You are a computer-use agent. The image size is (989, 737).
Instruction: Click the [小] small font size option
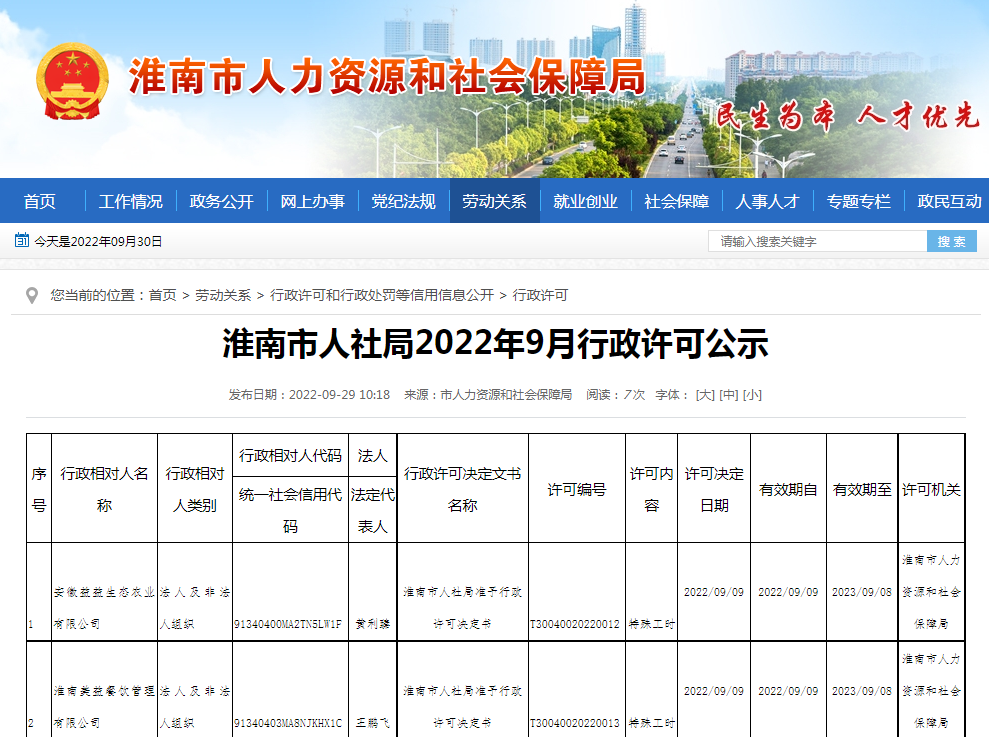click(x=753, y=394)
